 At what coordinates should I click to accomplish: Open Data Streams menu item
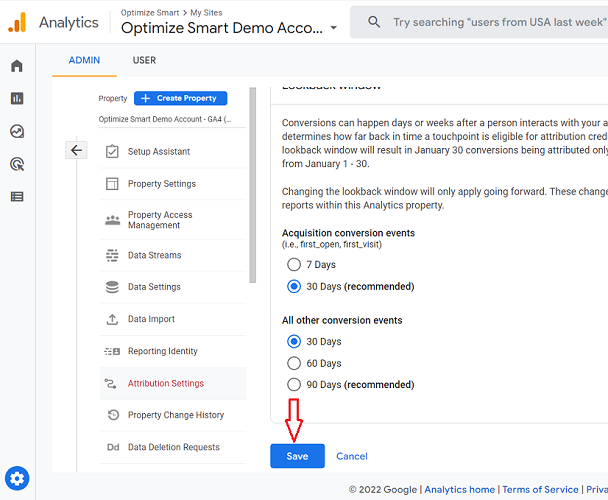[173, 255]
